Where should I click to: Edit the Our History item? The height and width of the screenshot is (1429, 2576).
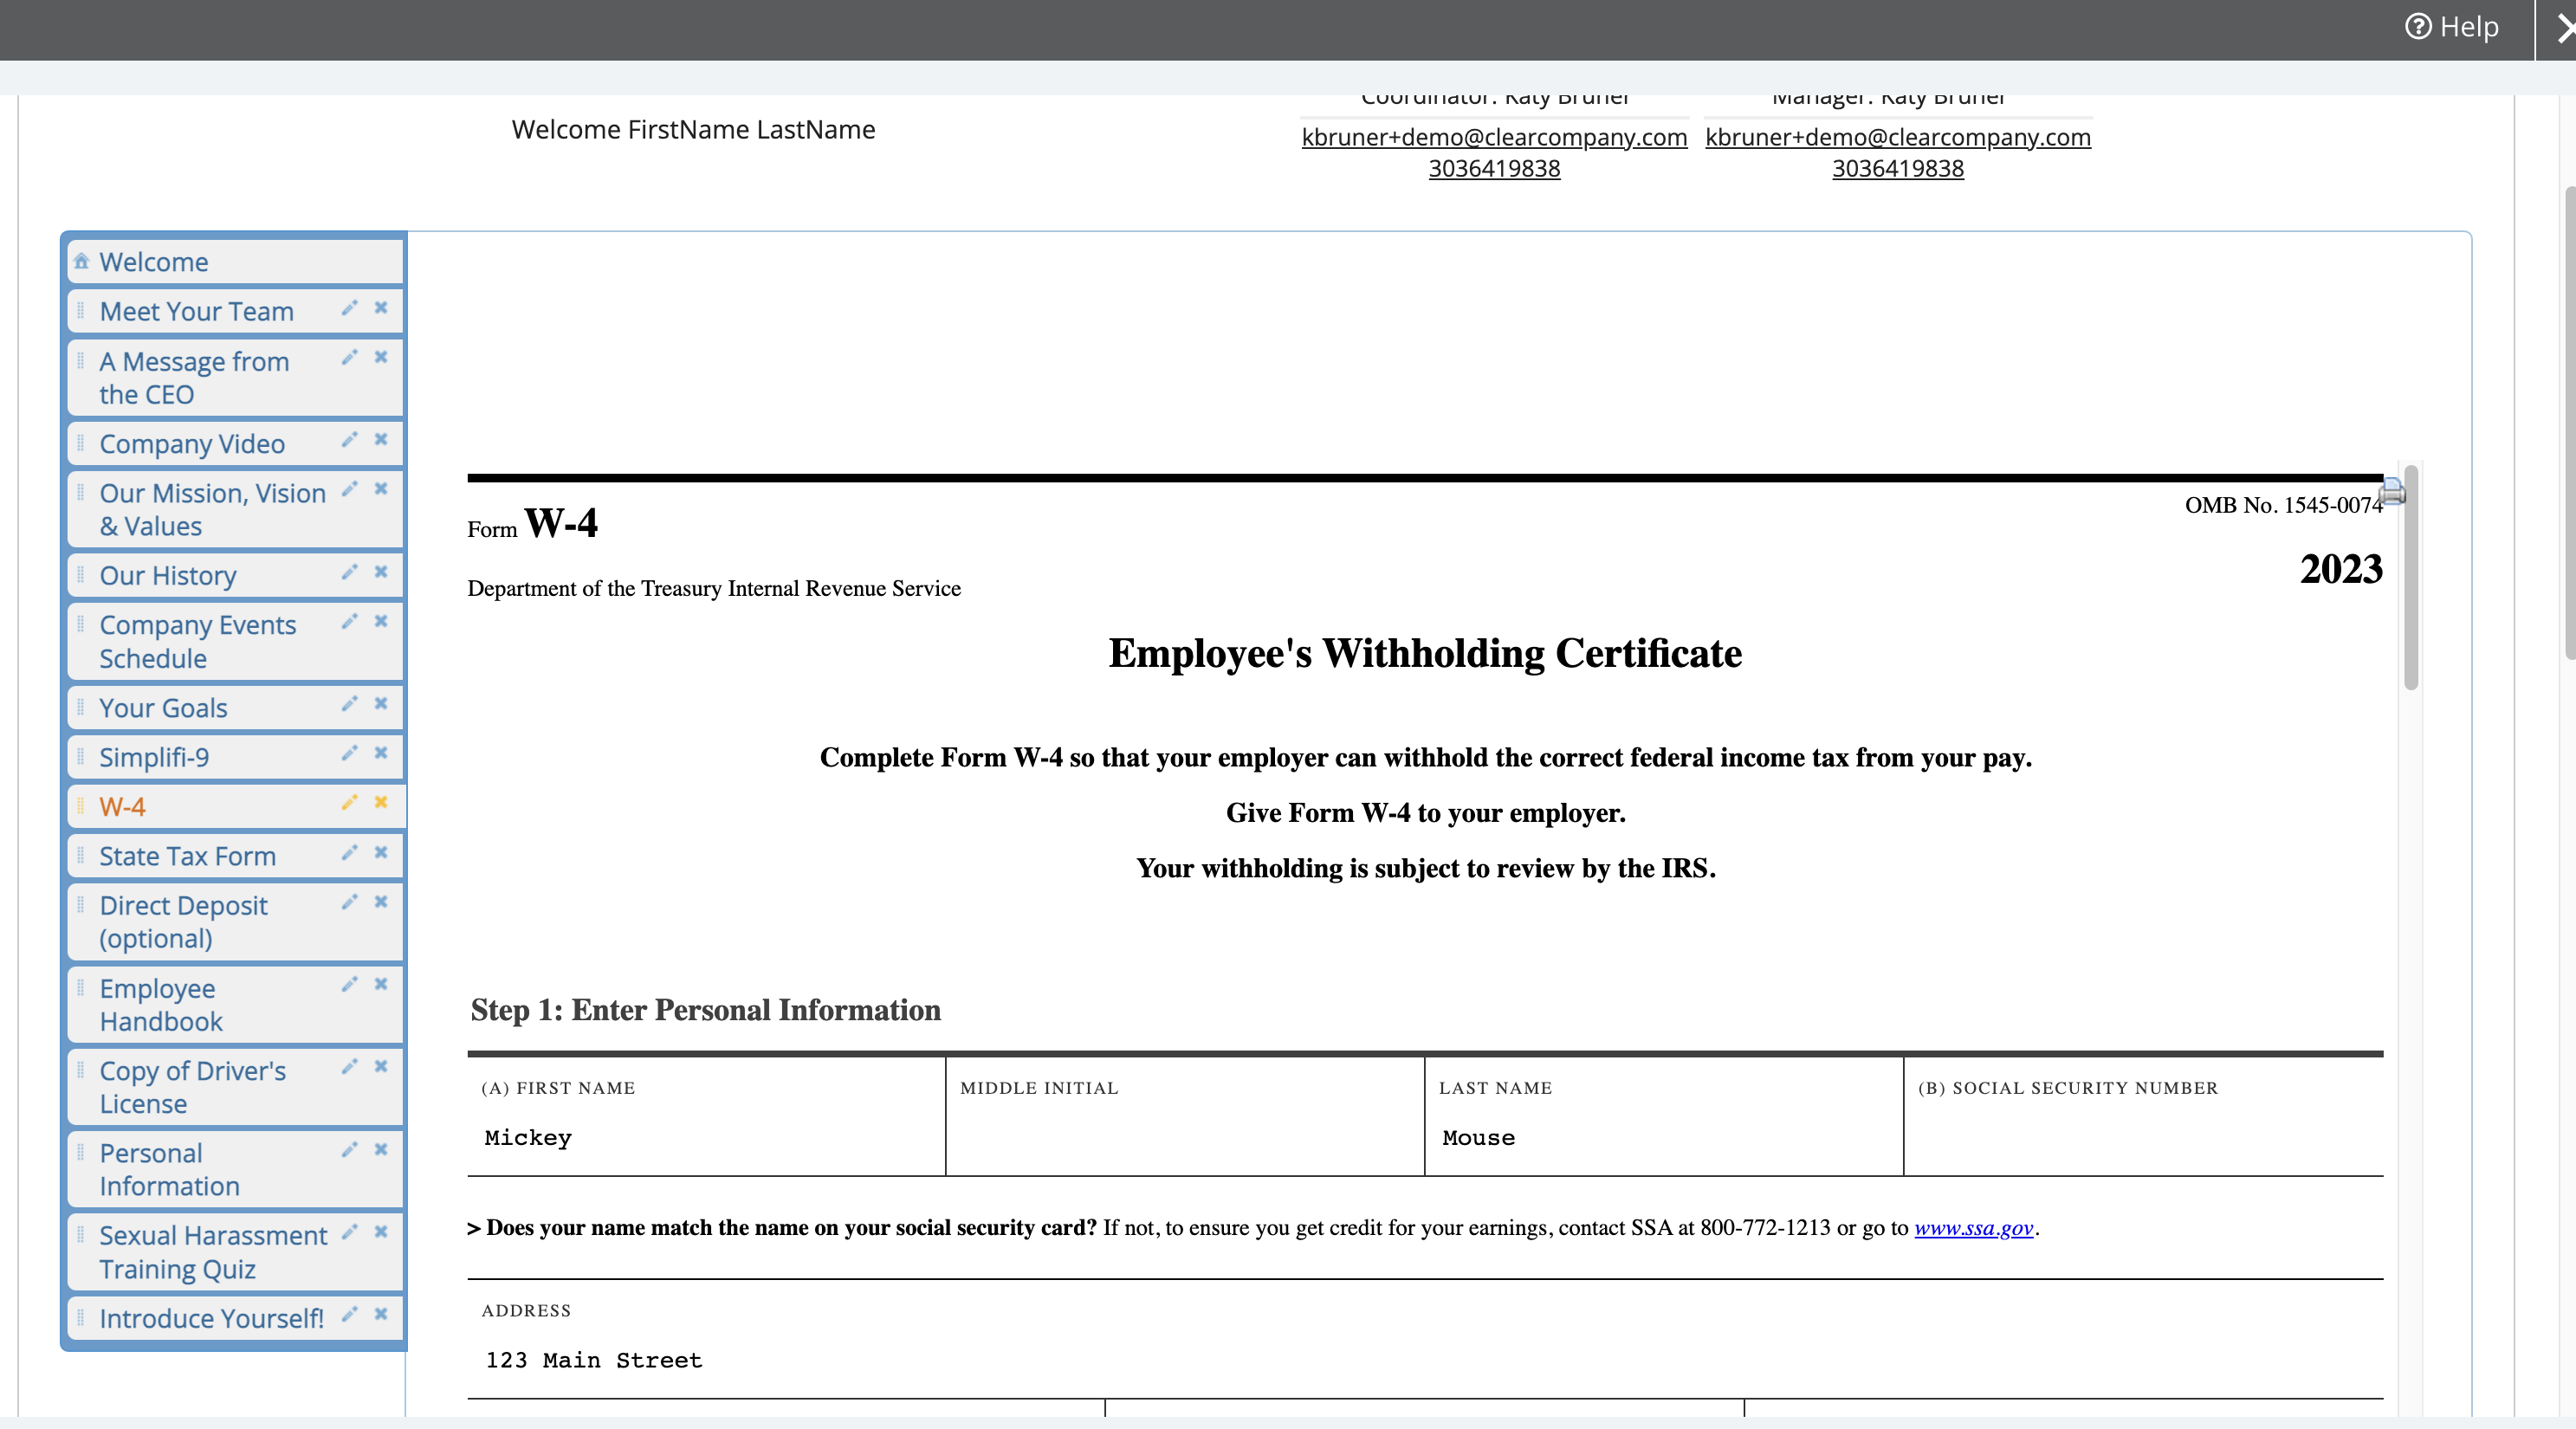(349, 572)
